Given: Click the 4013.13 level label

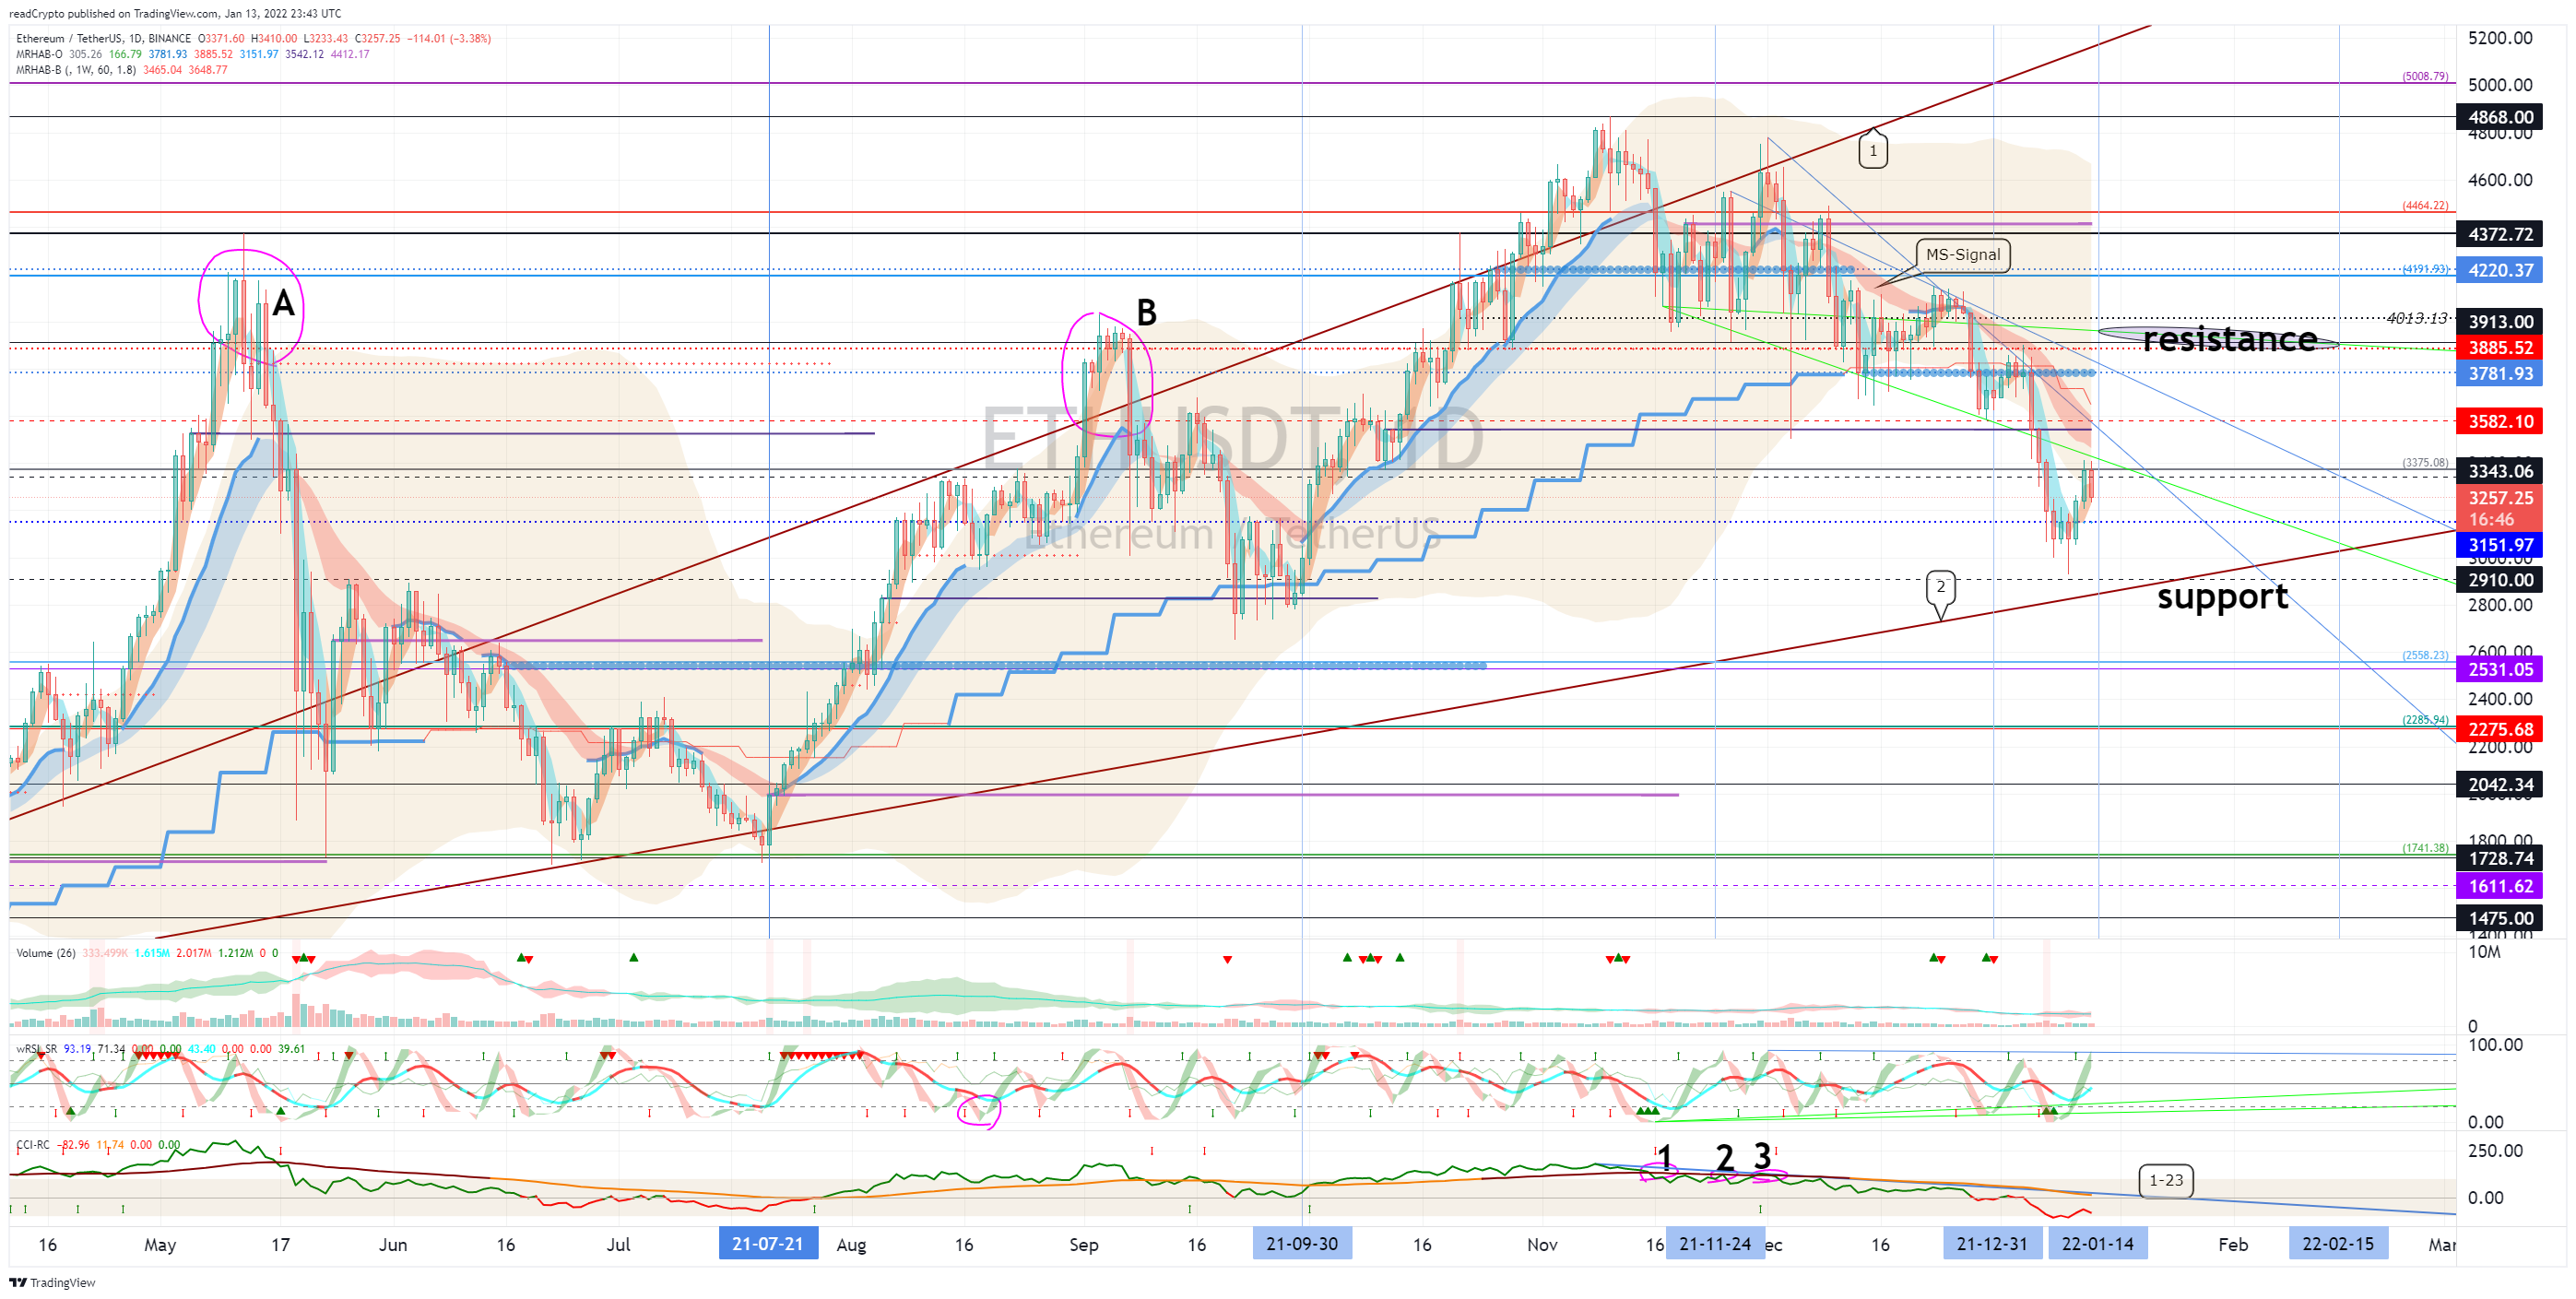Looking at the screenshot, I should point(2417,318).
